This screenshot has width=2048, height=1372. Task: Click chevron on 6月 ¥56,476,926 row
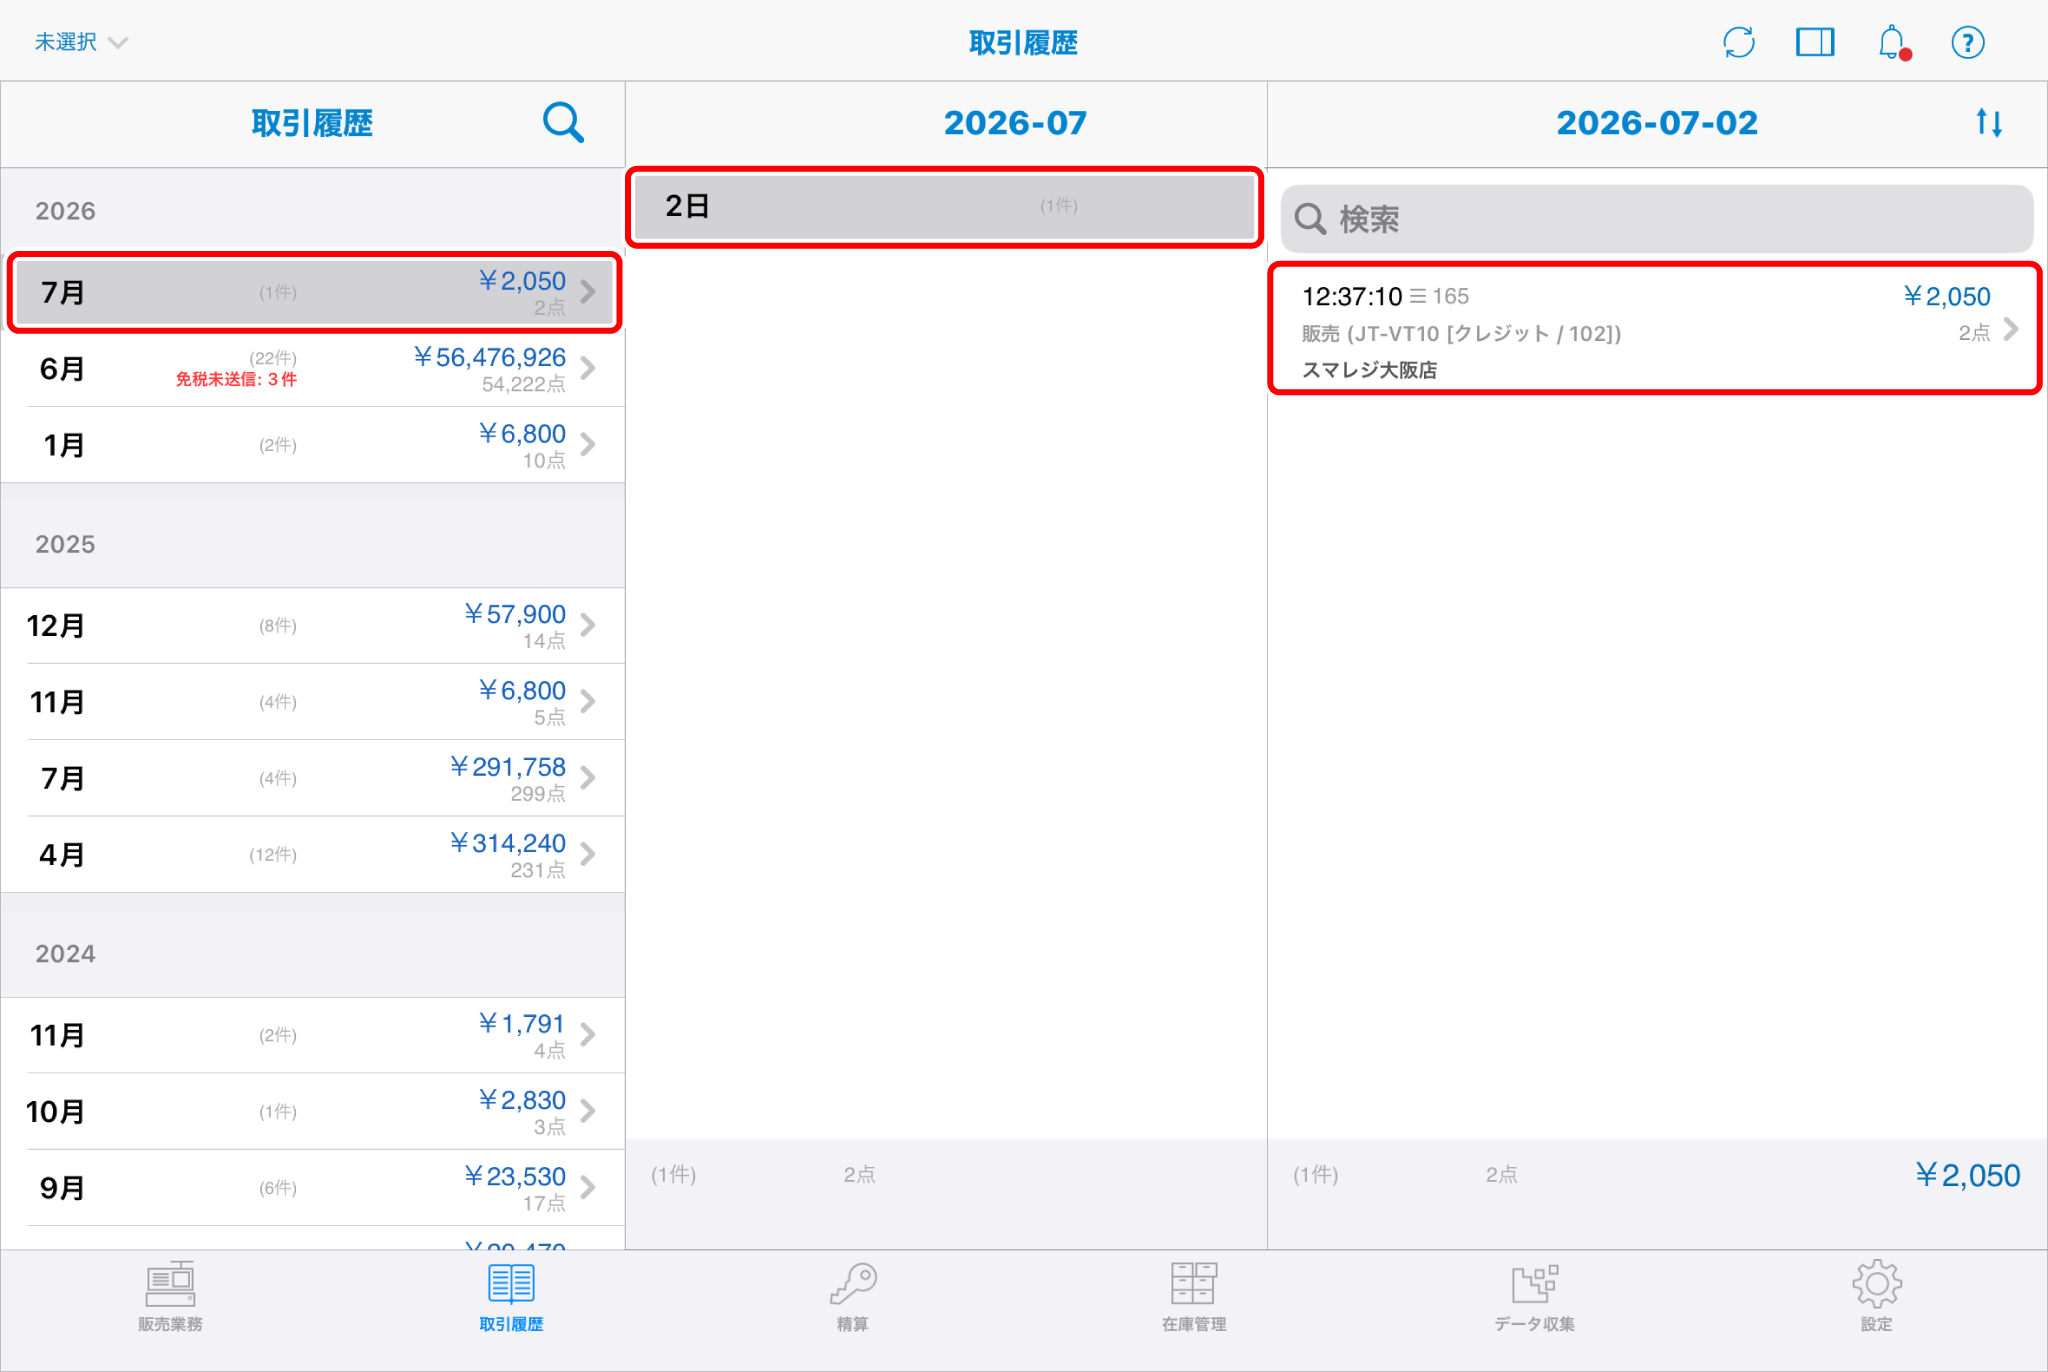click(589, 368)
